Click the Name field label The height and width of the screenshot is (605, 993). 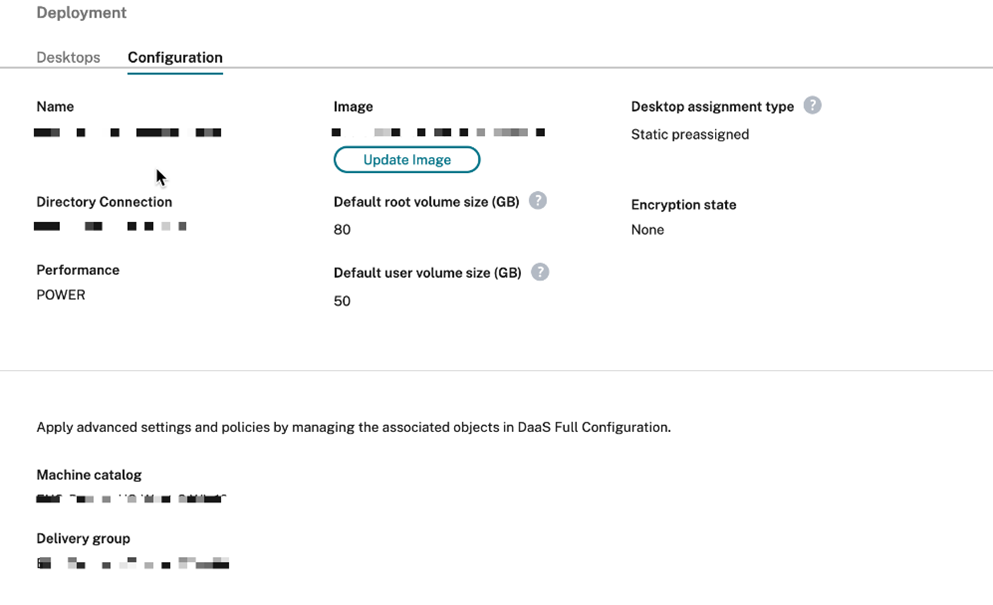55,106
